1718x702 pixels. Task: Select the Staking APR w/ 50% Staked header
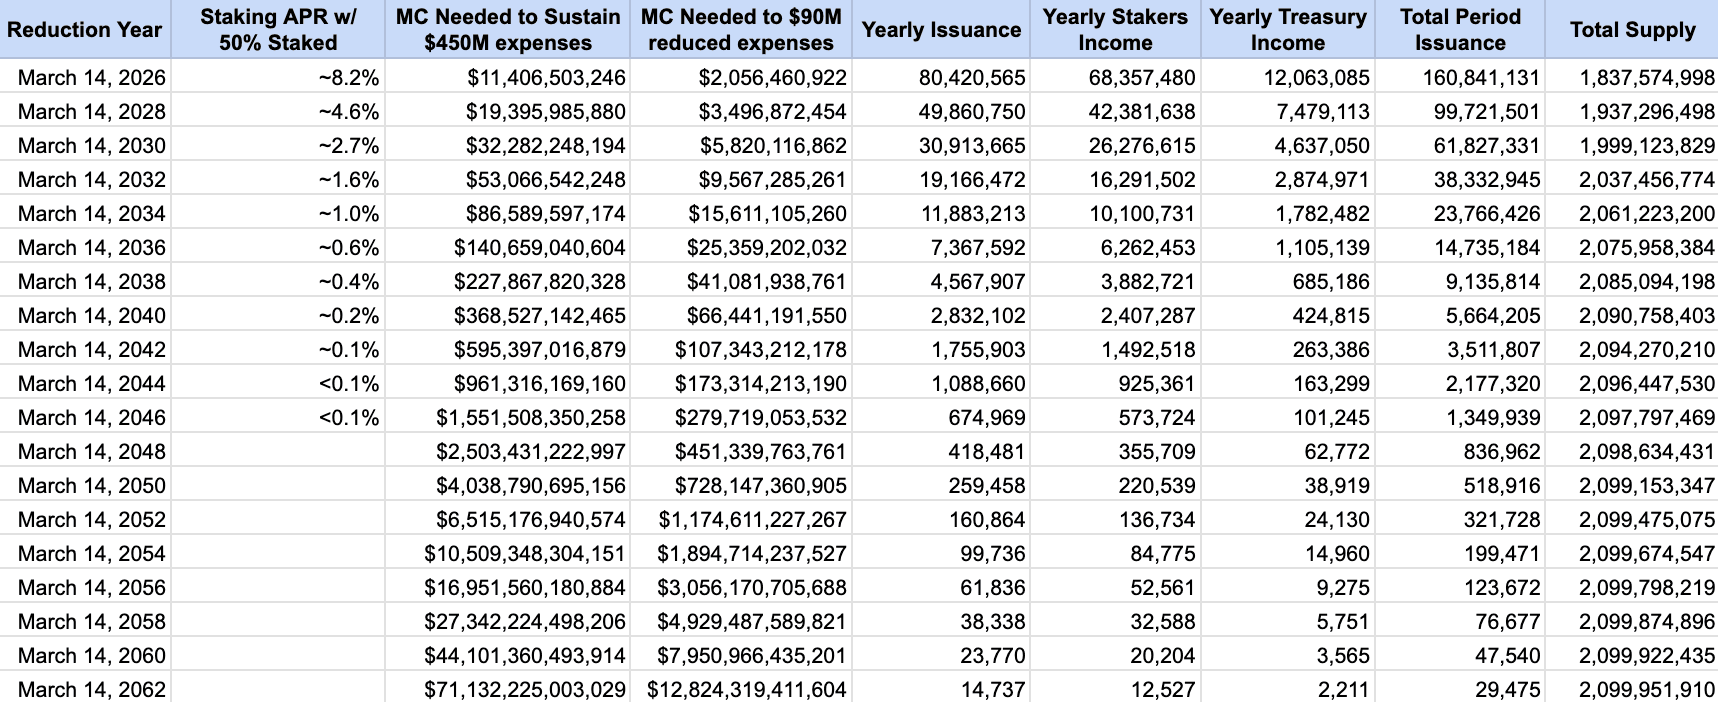click(x=278, y=30)
